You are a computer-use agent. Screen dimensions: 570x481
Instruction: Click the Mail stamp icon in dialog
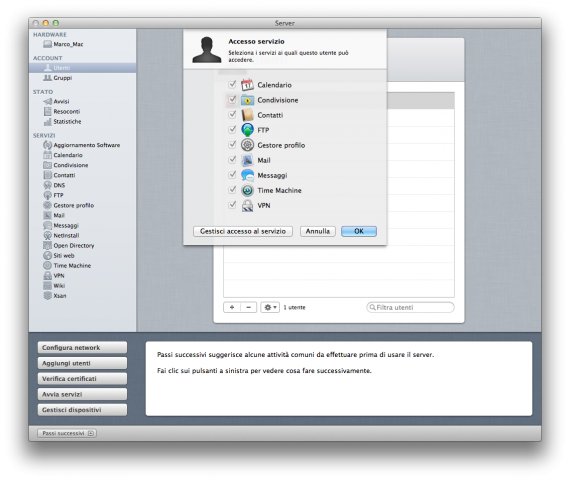247,160
